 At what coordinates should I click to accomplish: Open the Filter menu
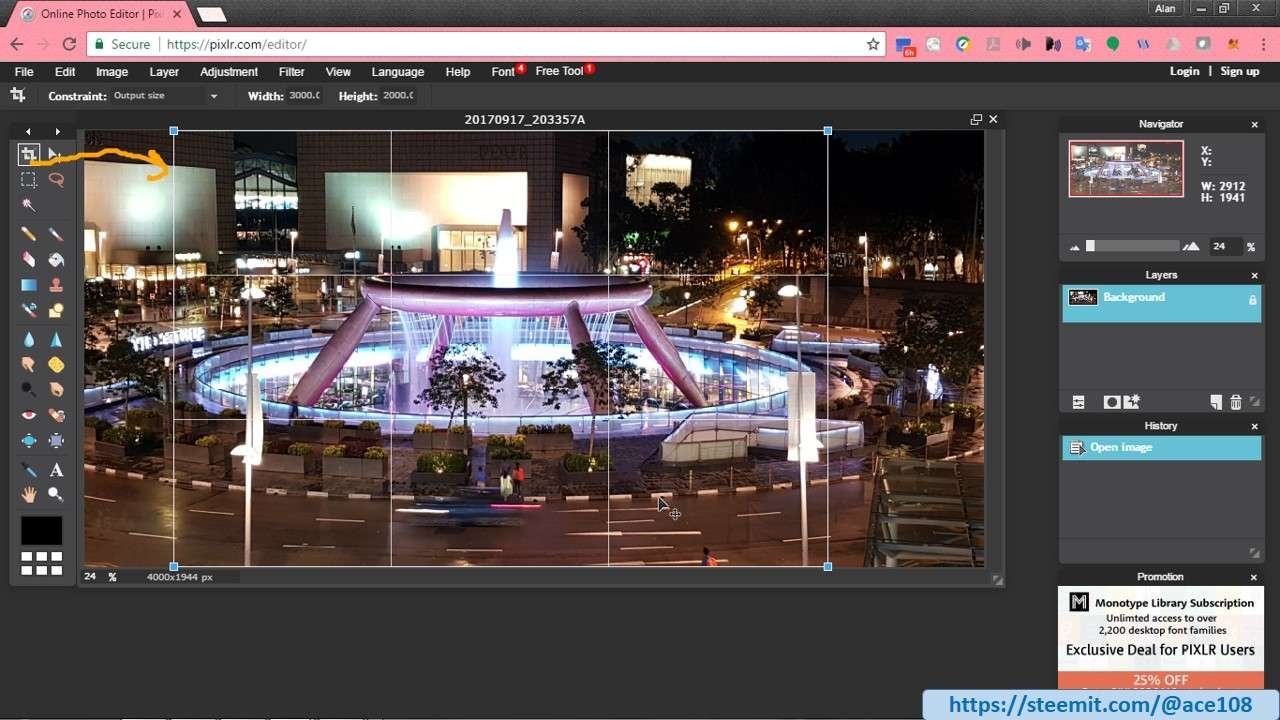point(292,72)
